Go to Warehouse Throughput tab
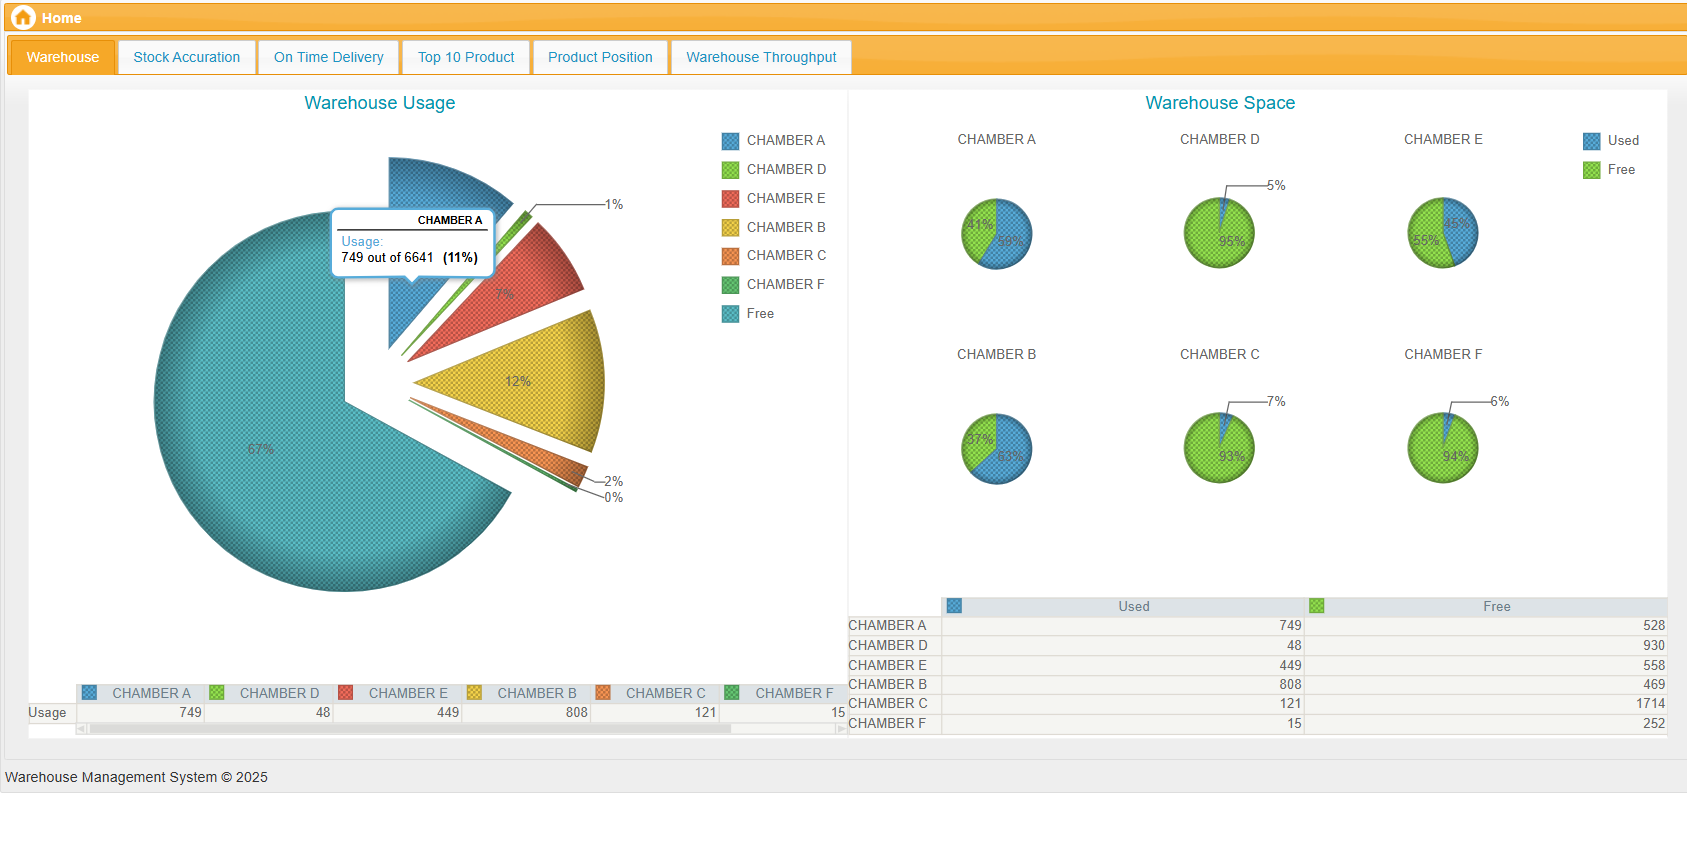Image resolution: width=1687 pixels, height=865 pixels. tap(761, 57)
